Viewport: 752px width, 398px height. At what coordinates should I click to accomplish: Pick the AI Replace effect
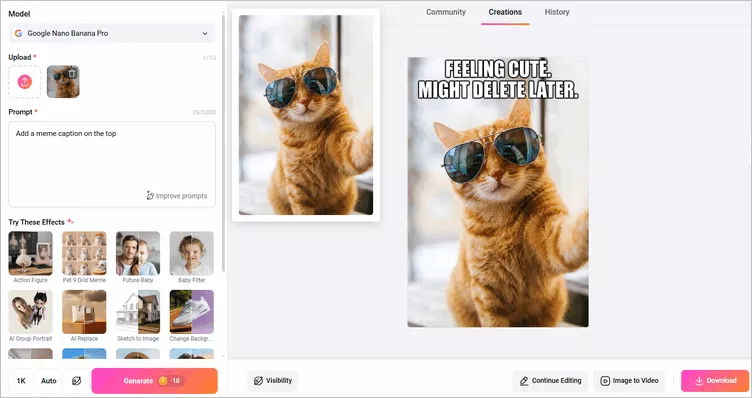point(84,312)
